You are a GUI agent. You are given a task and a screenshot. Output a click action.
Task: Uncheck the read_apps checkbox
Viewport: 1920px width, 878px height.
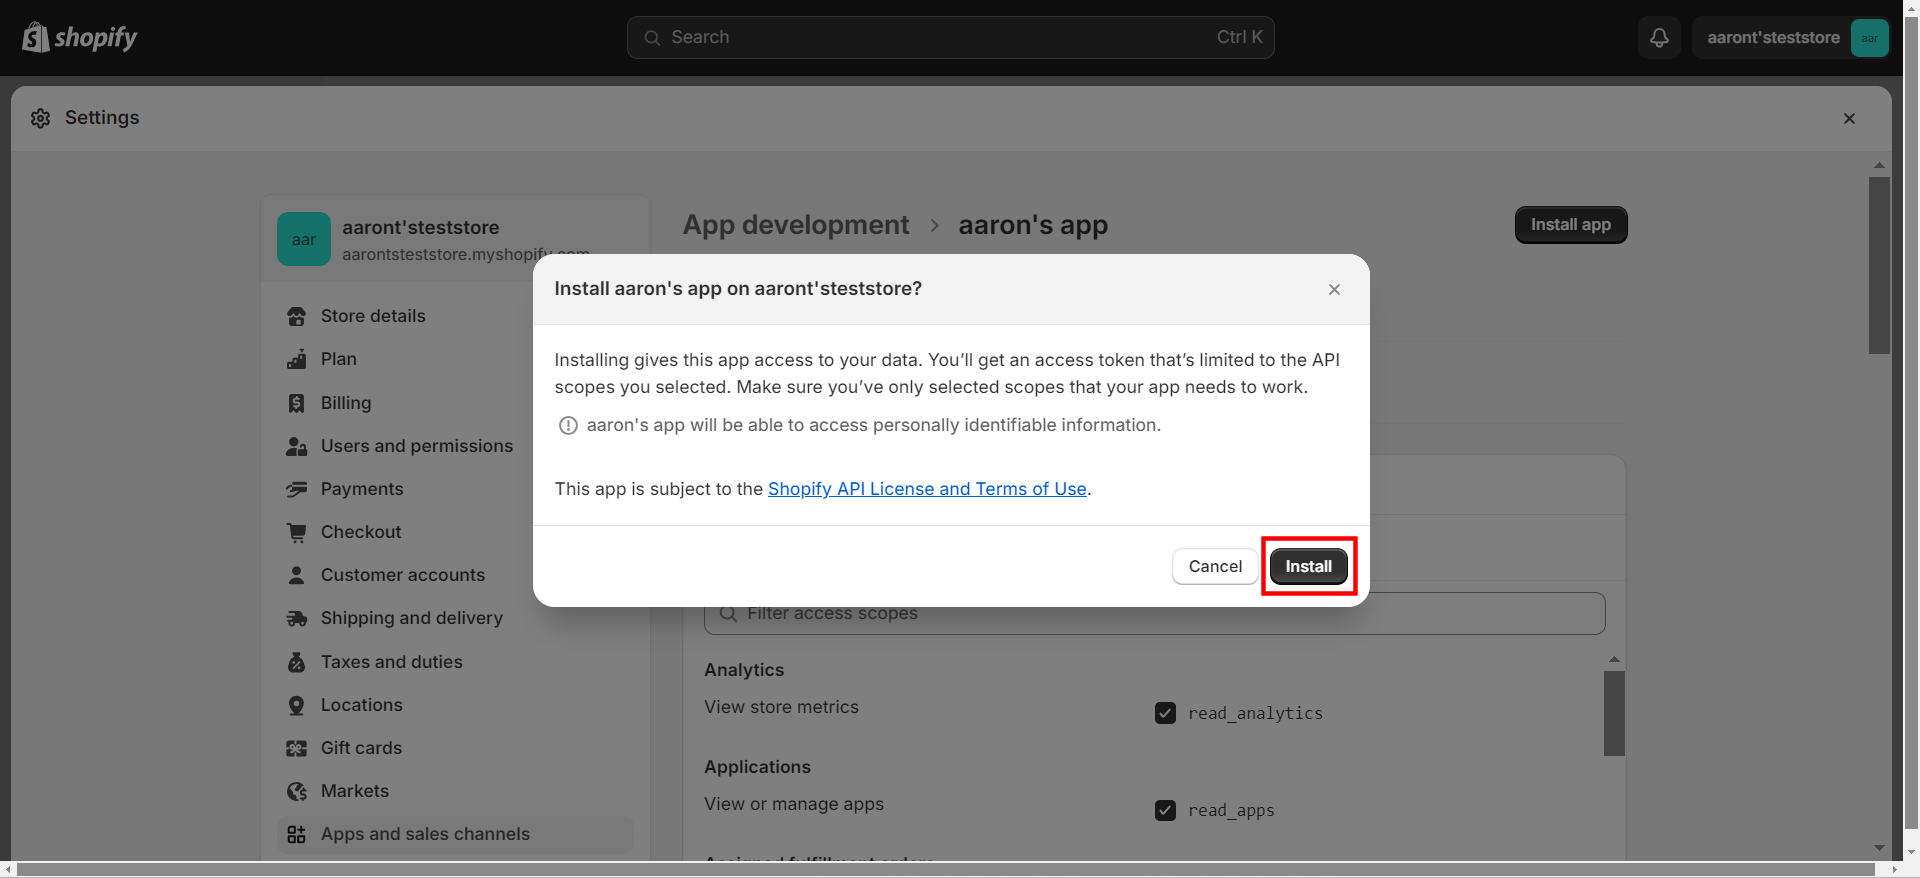pyautogui.click(x=1165, y=810)
